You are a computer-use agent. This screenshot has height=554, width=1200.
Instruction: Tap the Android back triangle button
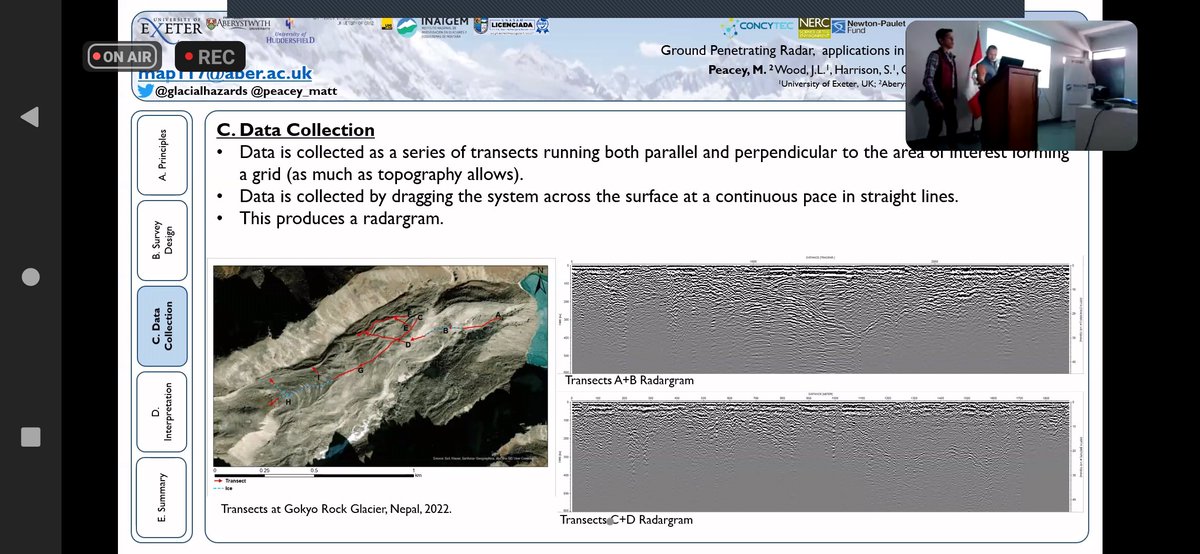tap(30, 116)
